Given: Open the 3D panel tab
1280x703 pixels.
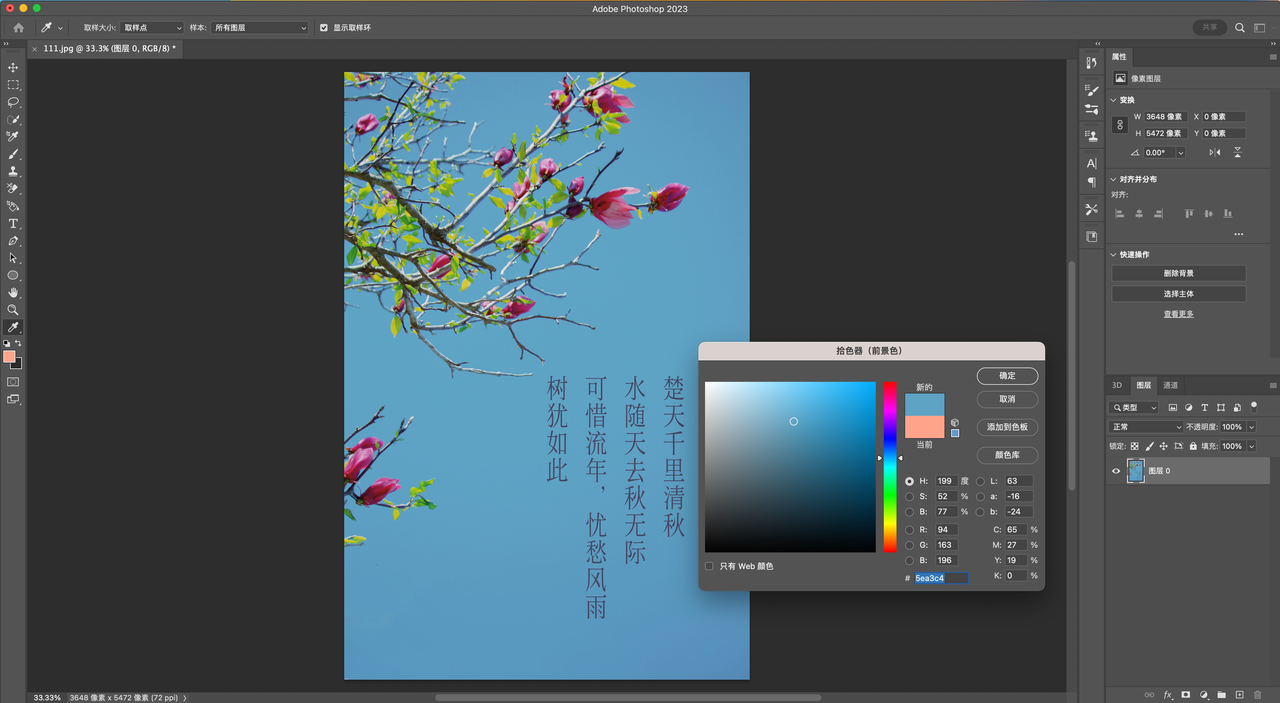Looking at the screenshot, I should coord(1117,385).
